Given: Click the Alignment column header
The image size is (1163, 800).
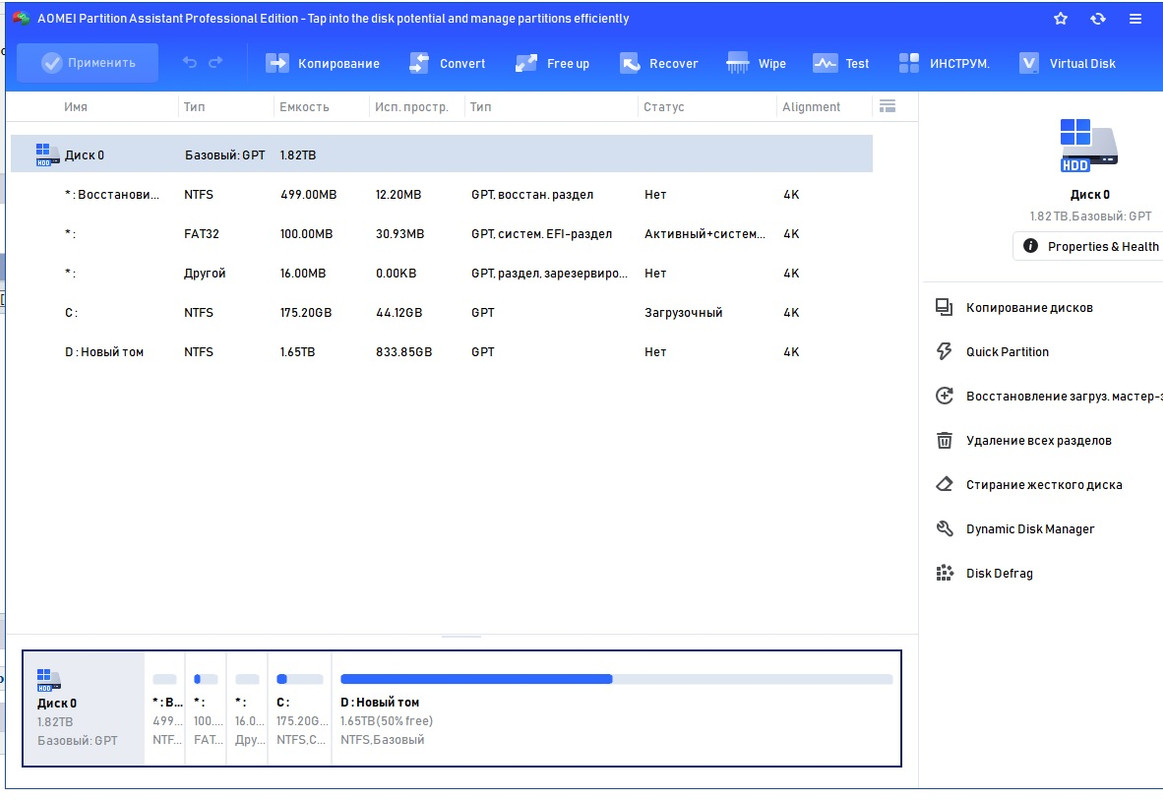Looking at the screenshot, I should [811, 107].
